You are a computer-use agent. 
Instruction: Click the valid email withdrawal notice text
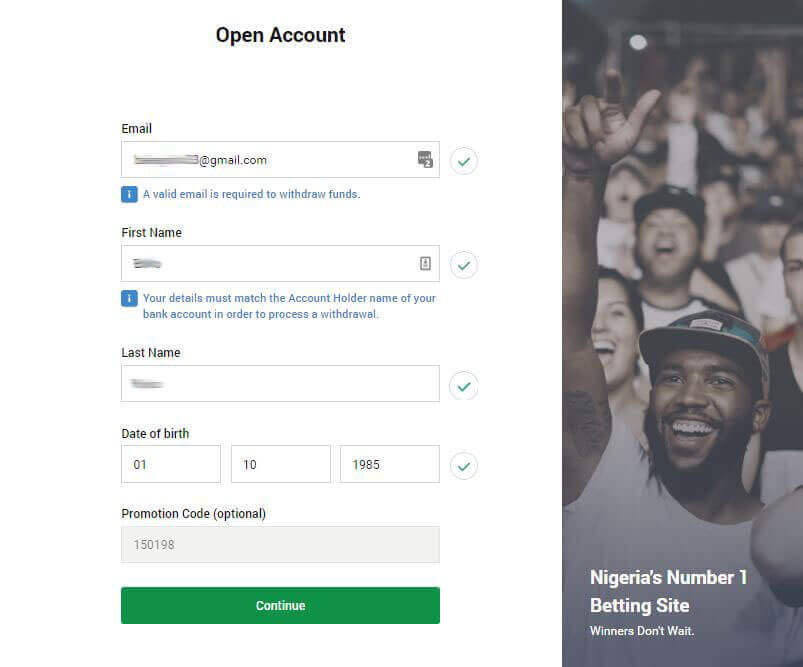pyautogui.click(x=251, y=194)
